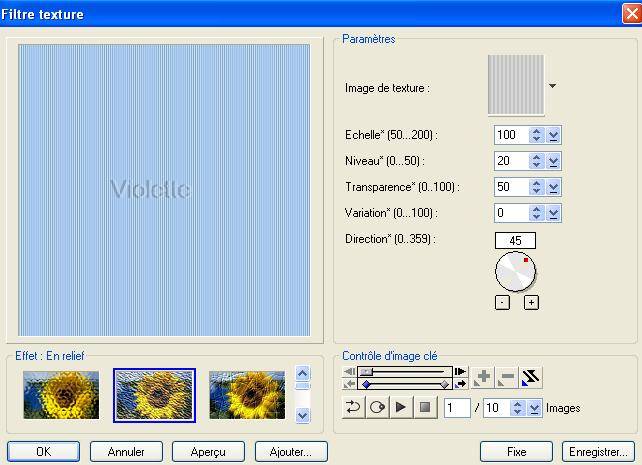Click the reverse keyframe order icon
This screenshot has height=465, width=642.
coord(531,378)
